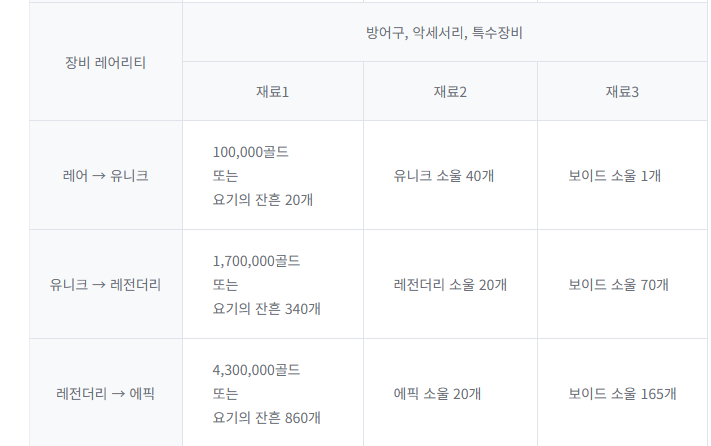
Task: Select the 레전더리 소울 20개 cell
Action: pyautogui.click(x=451, y=285)
